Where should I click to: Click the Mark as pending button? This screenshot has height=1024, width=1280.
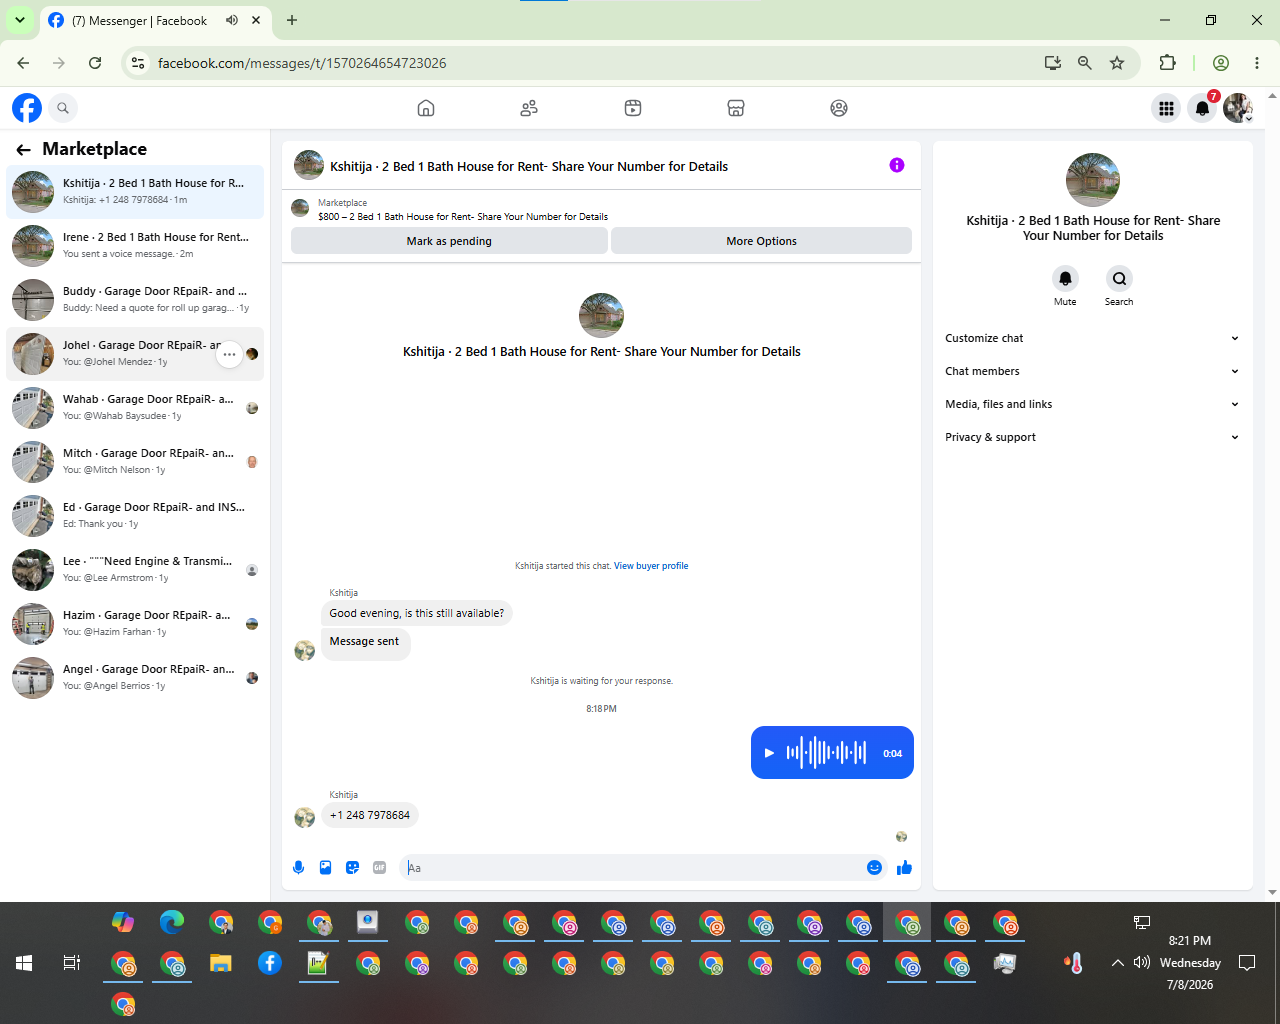point(449,241)
